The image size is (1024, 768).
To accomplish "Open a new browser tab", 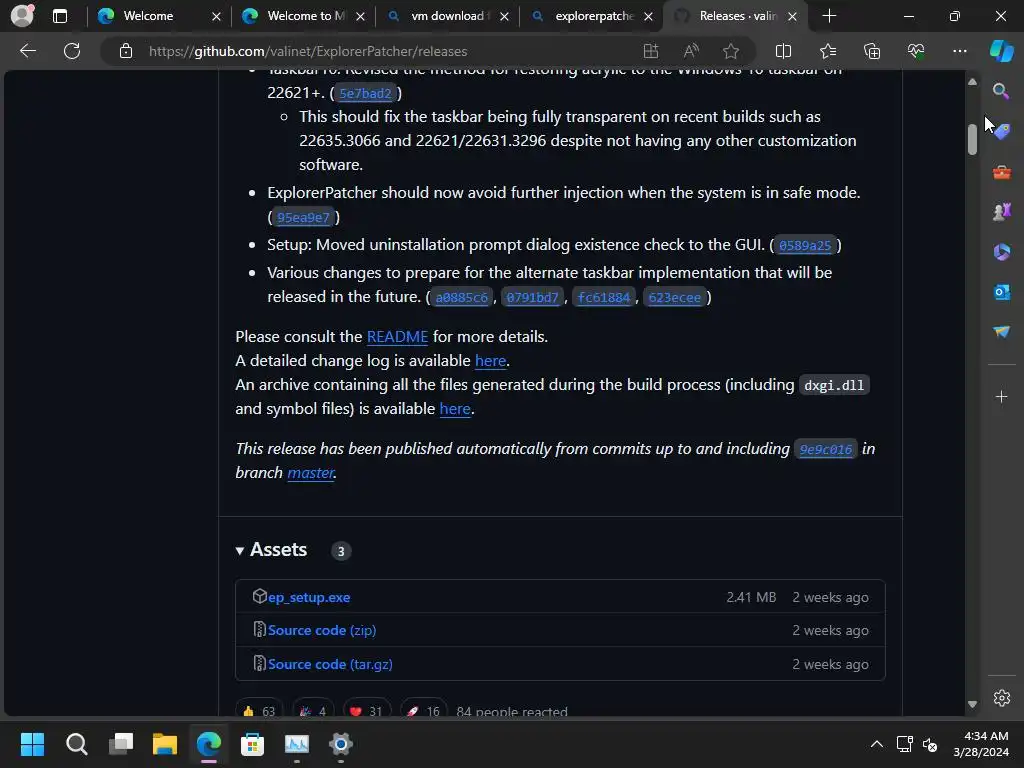I will (829, 16).
